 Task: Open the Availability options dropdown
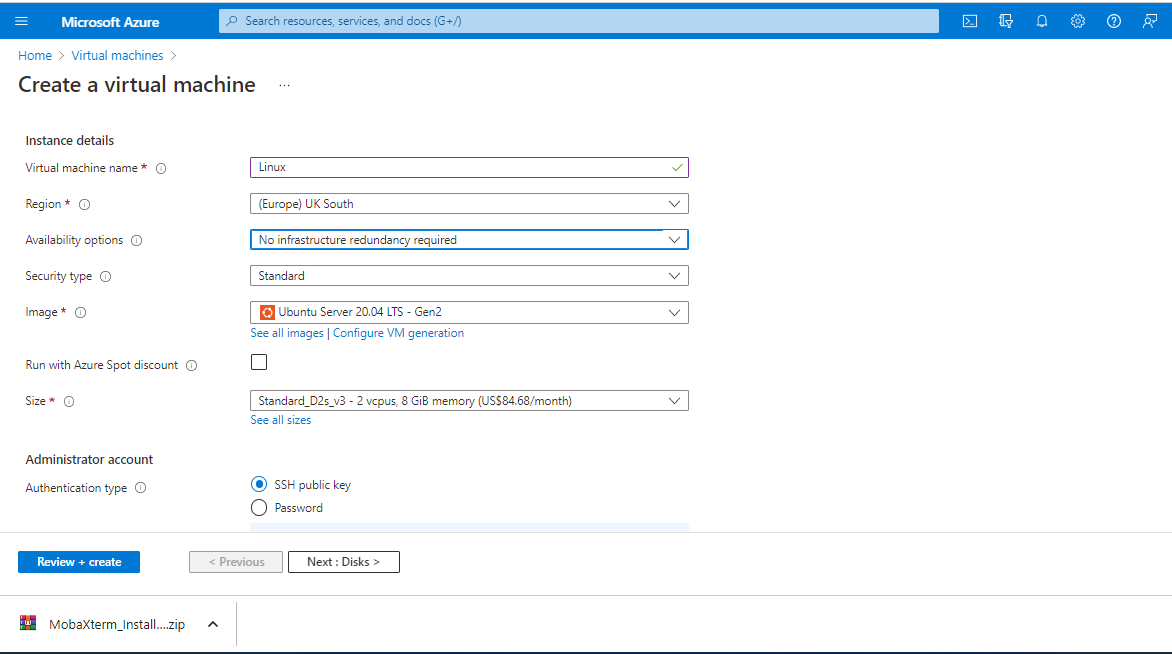click(x=469, y=239)
